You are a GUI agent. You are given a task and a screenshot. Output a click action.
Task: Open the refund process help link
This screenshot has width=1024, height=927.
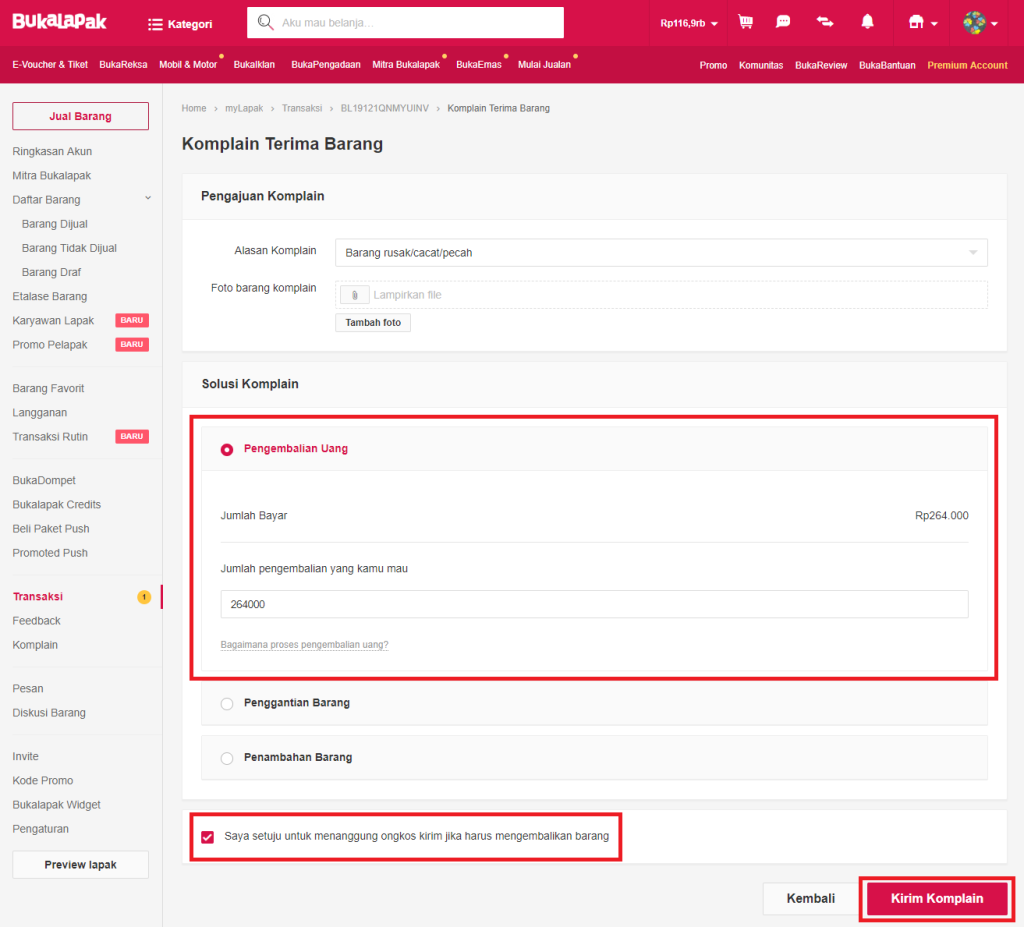[304, 645]
